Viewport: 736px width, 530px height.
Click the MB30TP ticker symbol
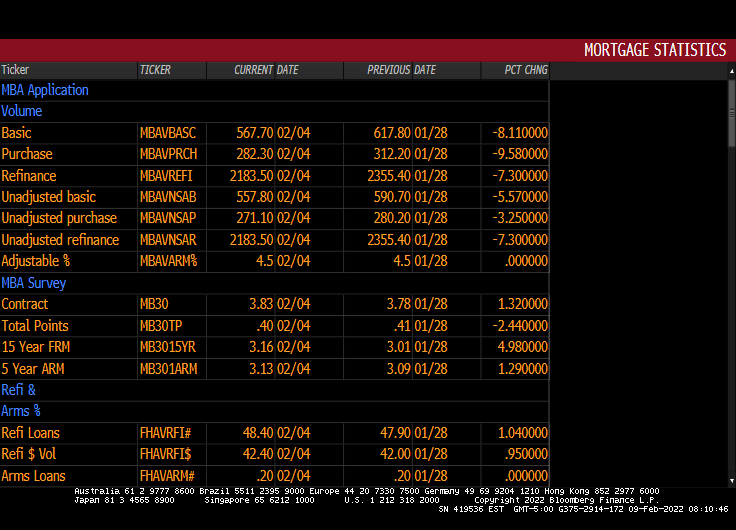(161, 326)
